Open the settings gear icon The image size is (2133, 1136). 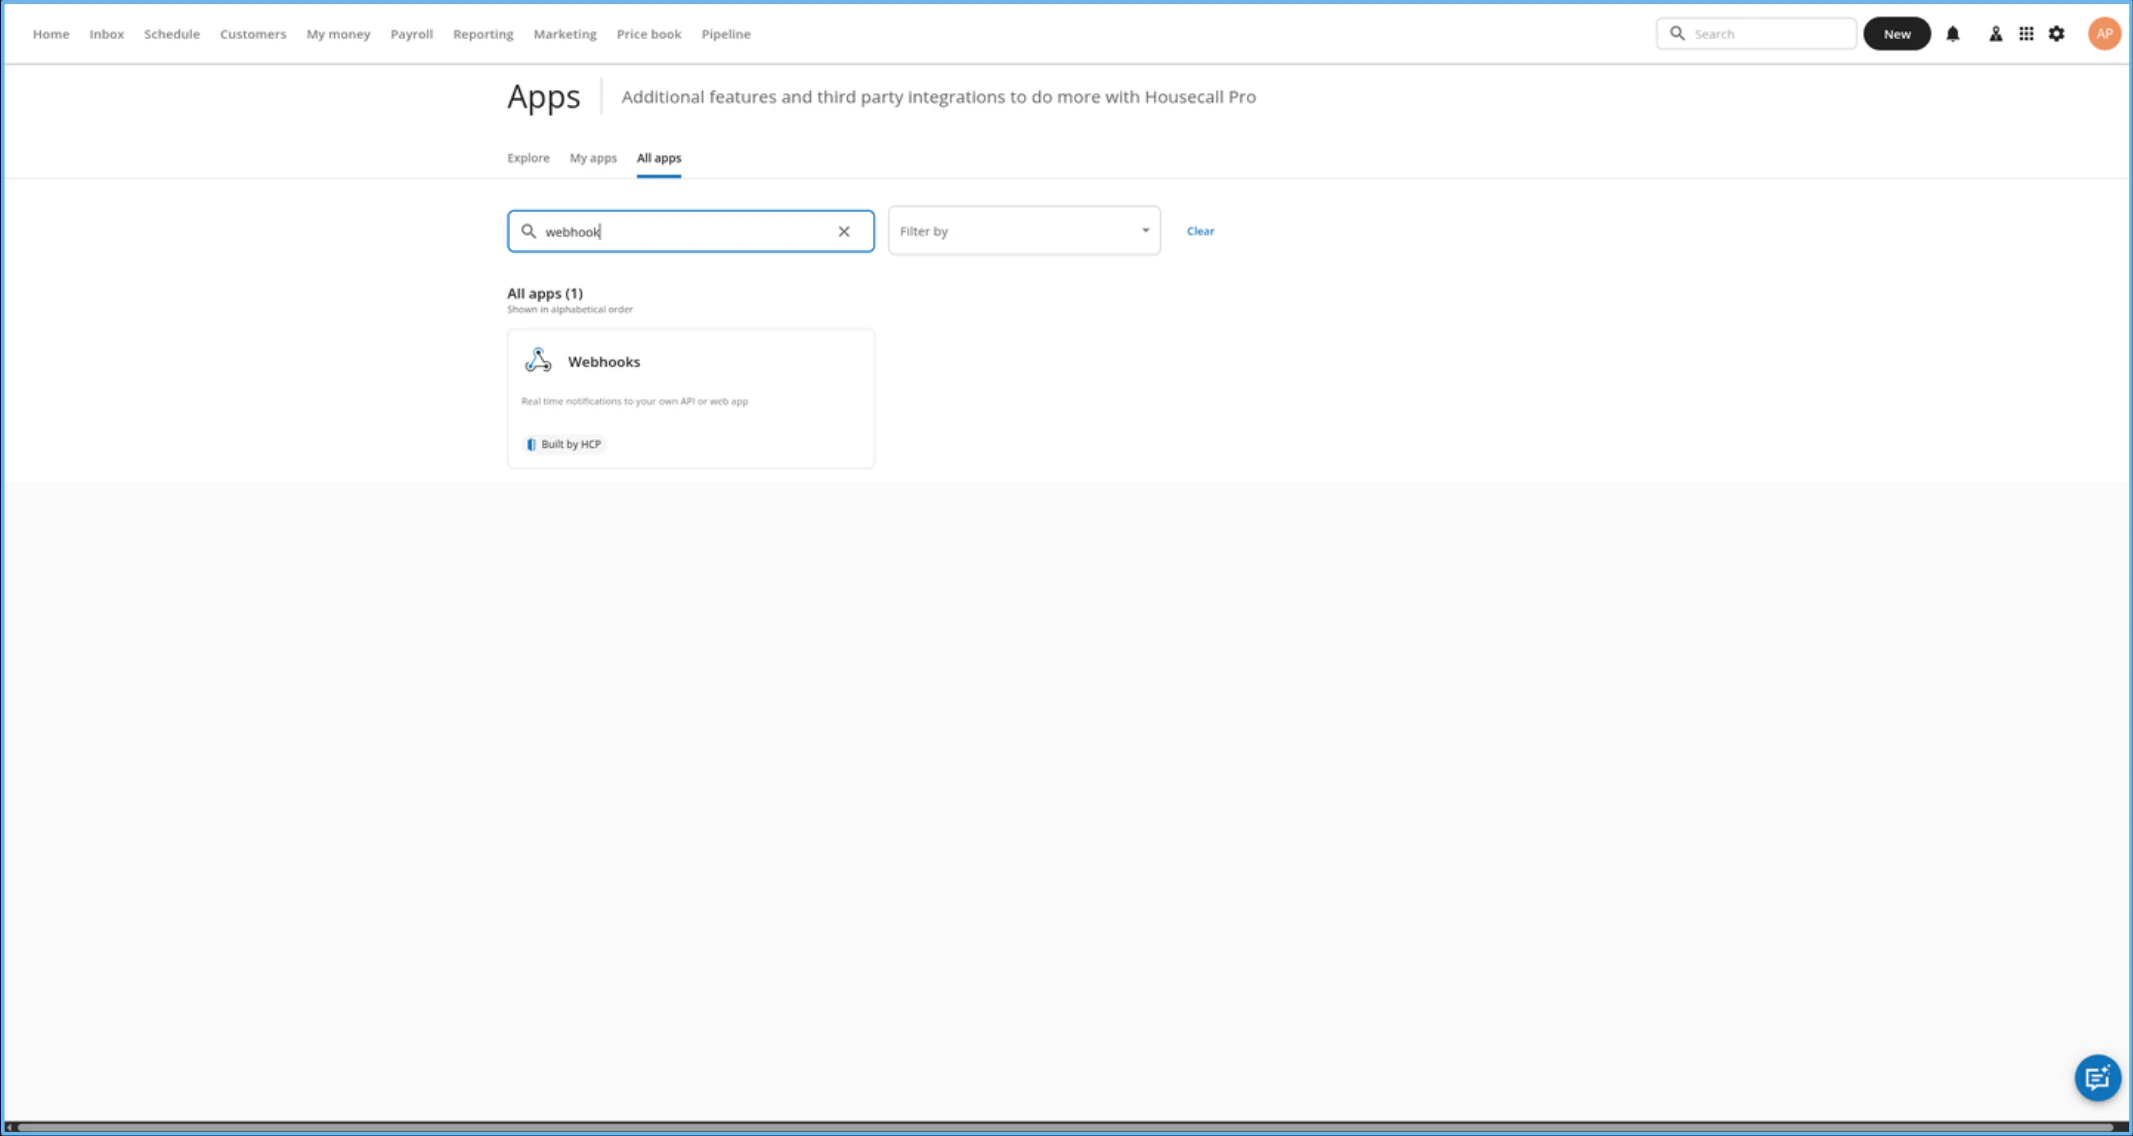(2057, 34)
